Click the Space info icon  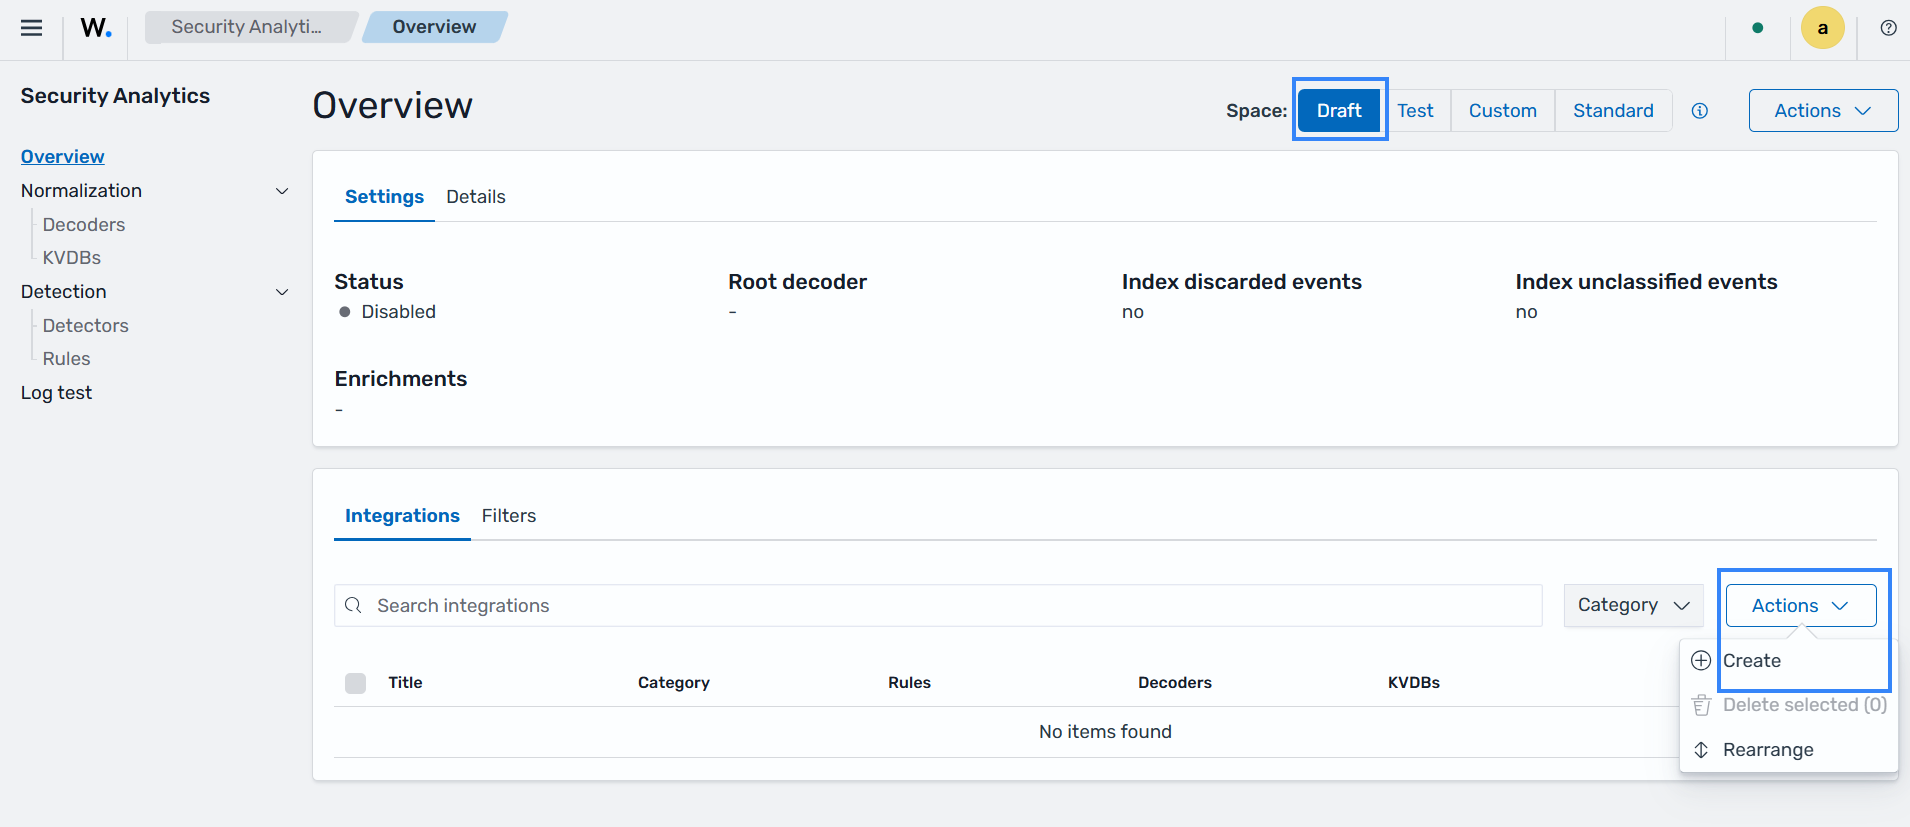(x=1700, y=111)
